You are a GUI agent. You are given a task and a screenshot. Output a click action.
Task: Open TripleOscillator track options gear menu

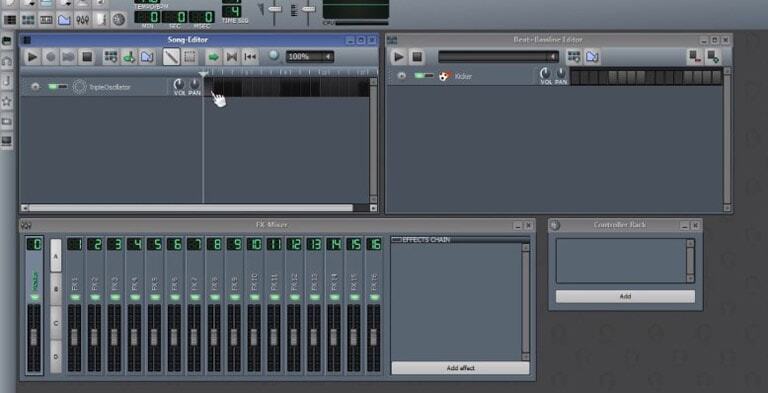click(35, 87)
